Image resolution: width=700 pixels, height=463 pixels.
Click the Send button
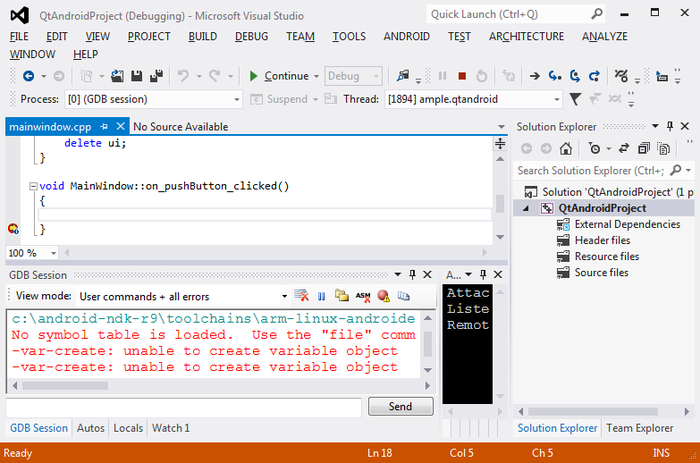(400, 406)
